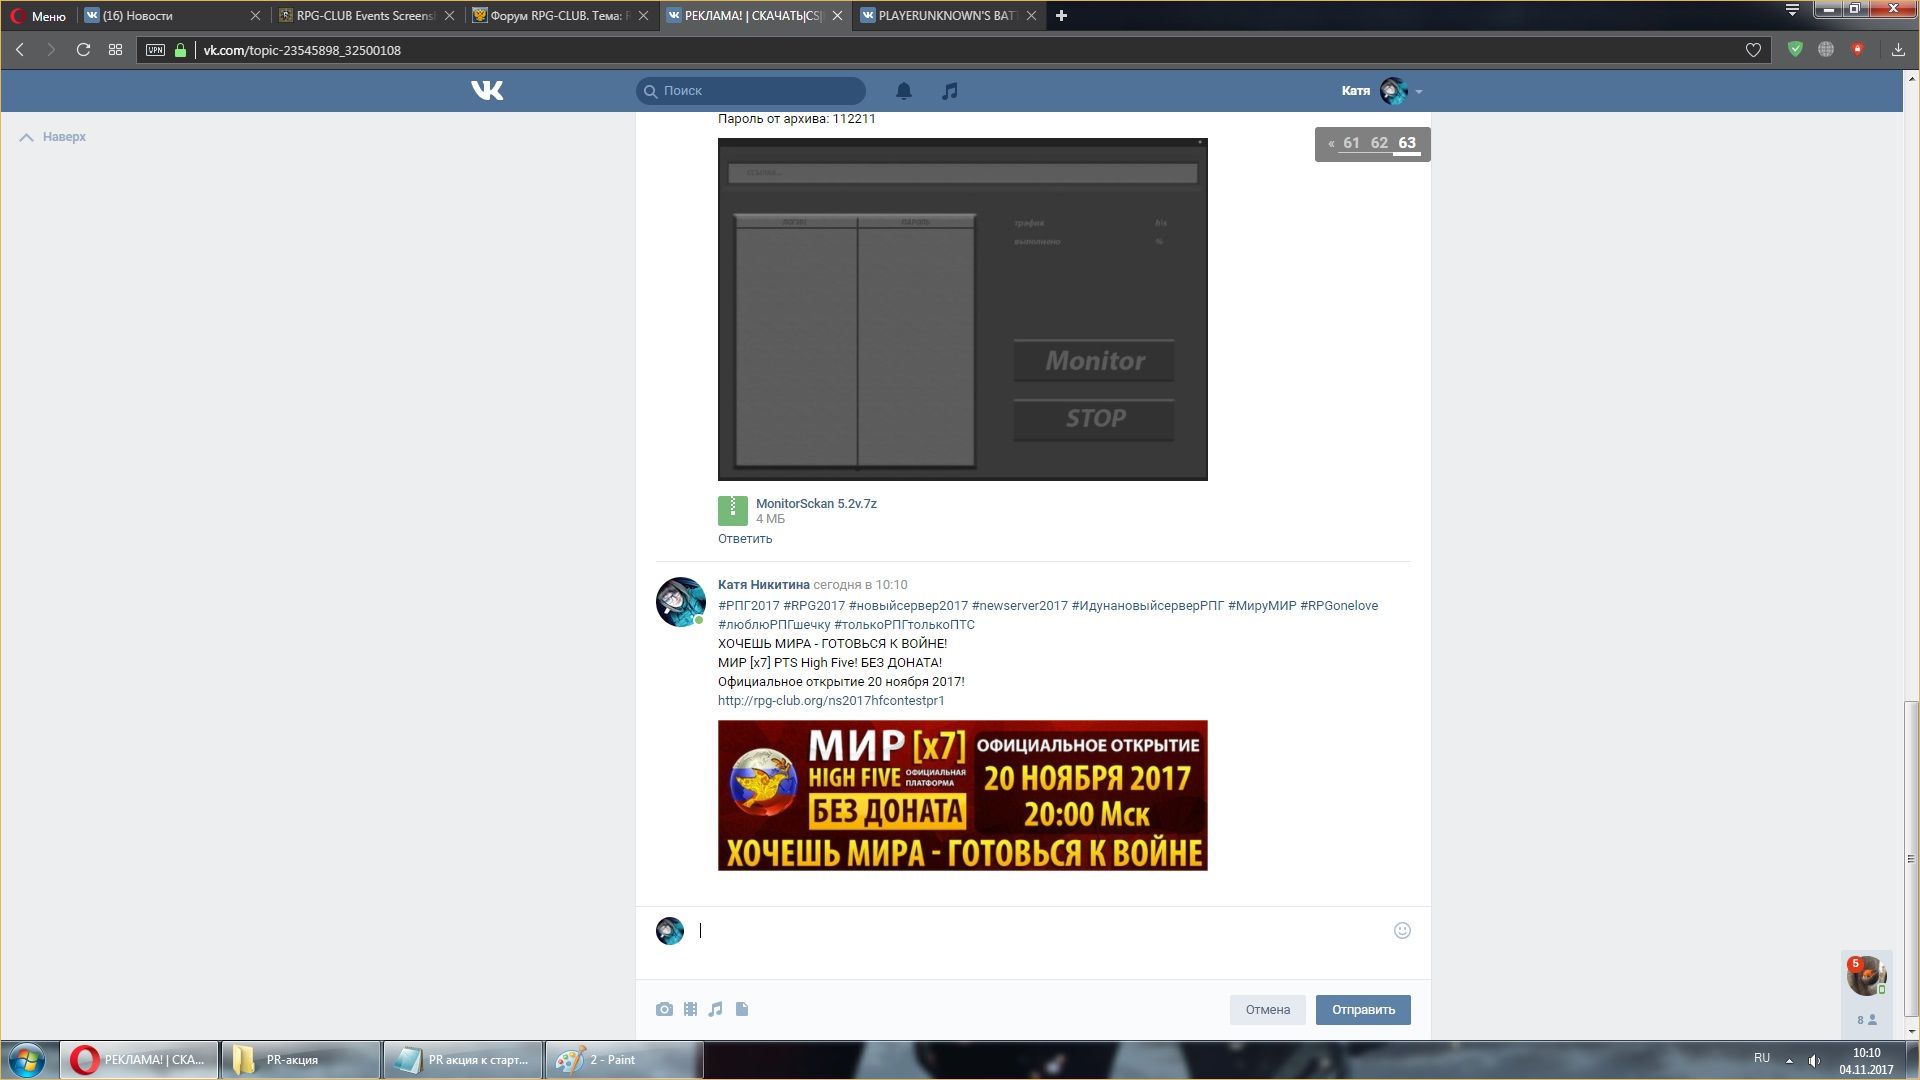Screen dimensions: 1920x1080
Task: Open Катя Никитина post avatar
Action: coord(680,602)
